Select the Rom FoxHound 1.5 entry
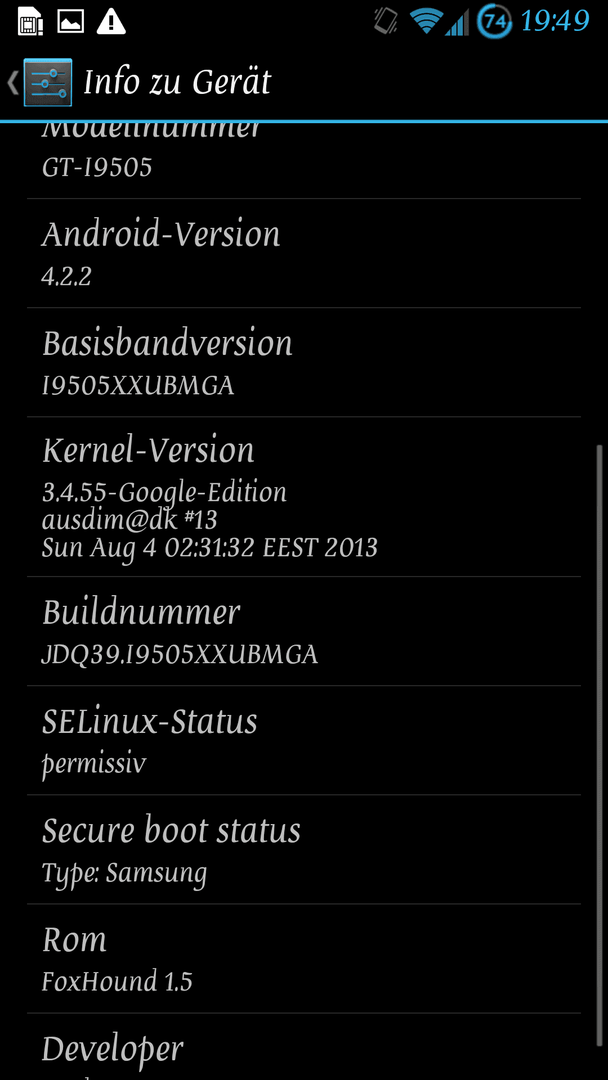Image resolution: width=608 pixels, height=1080 pixels. [x=304, y=958]
